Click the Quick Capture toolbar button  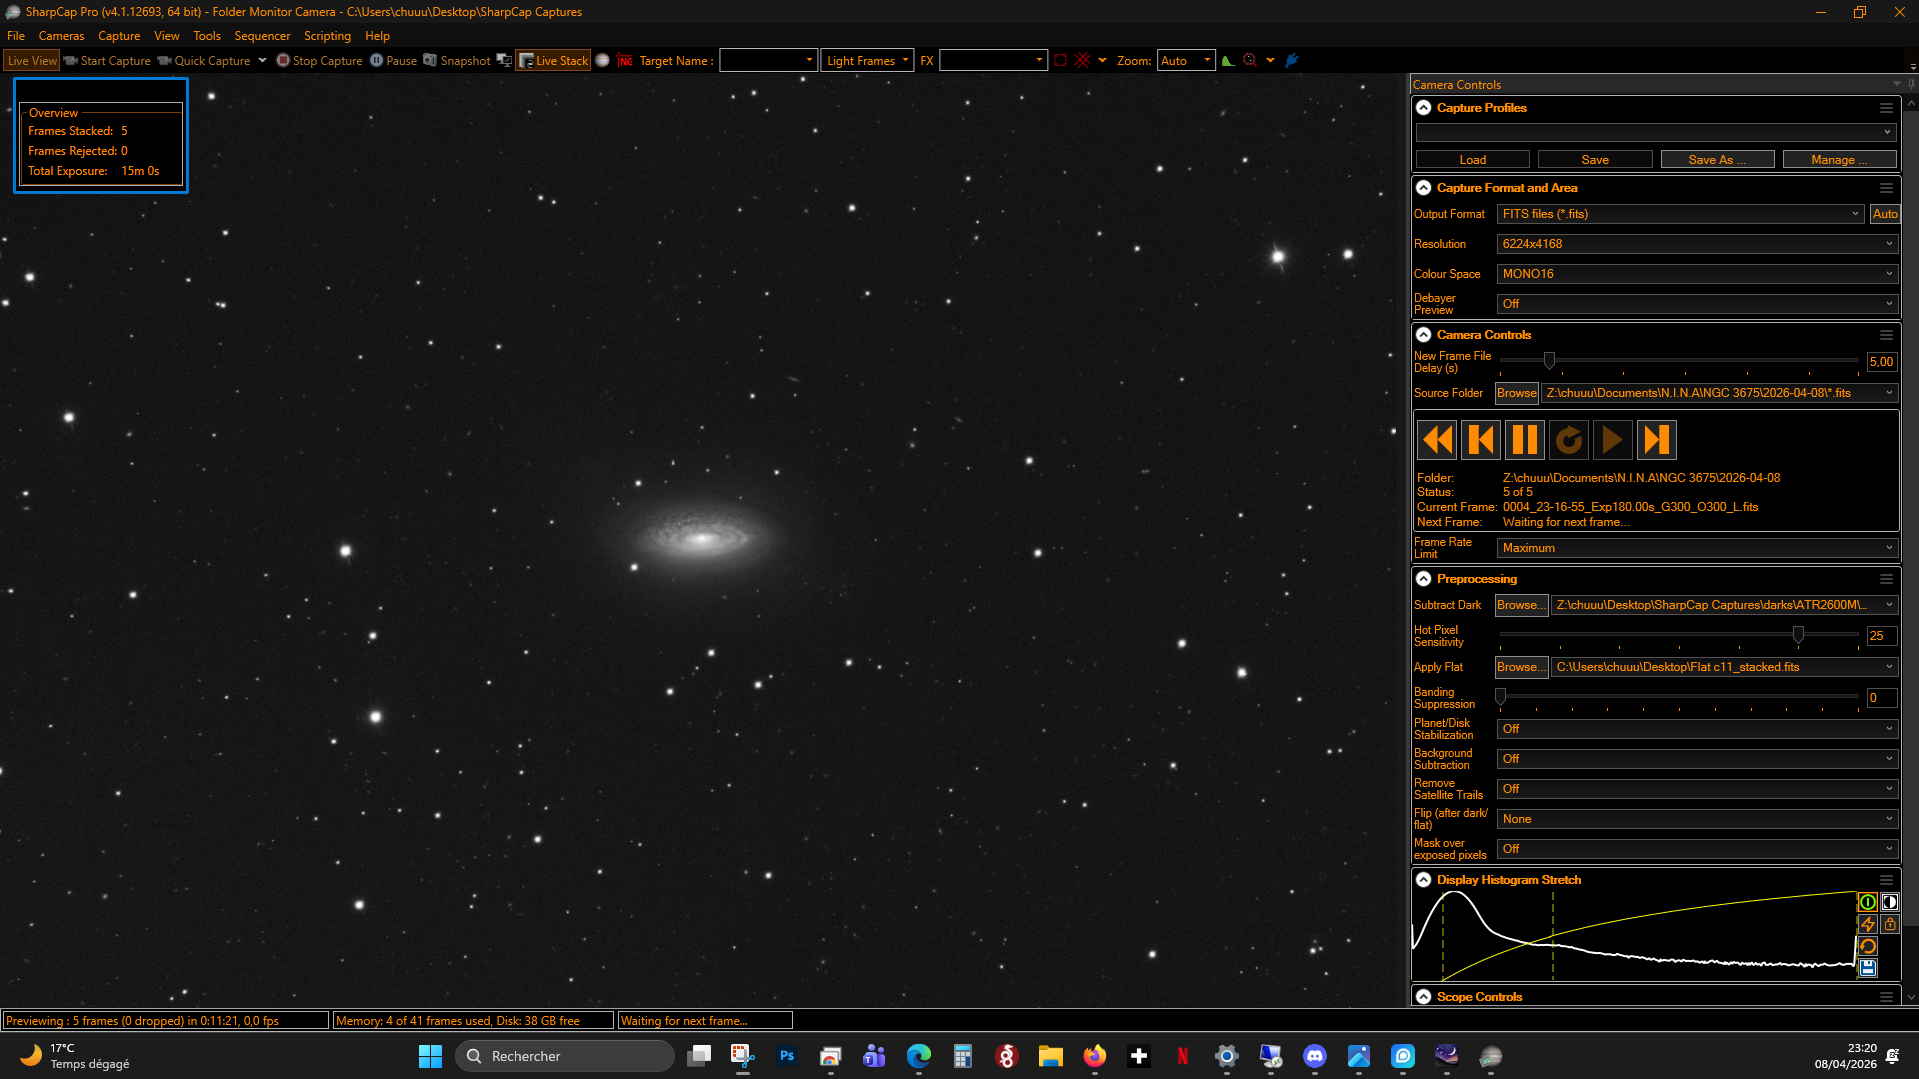[x=204, y=61]
